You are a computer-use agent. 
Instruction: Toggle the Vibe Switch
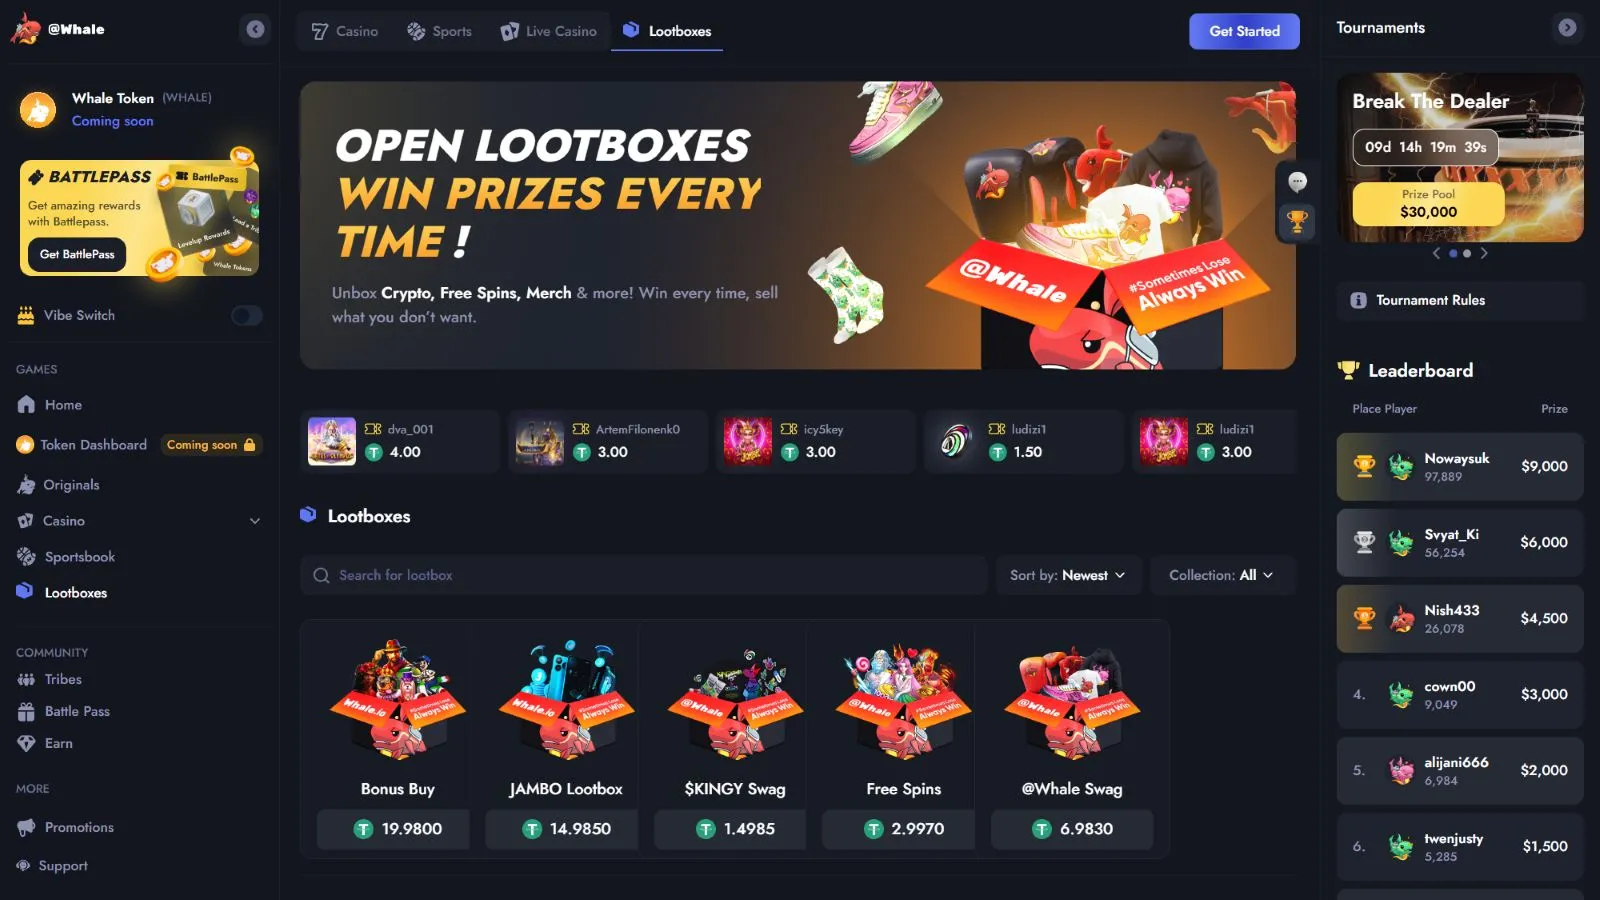pos(246,316)
